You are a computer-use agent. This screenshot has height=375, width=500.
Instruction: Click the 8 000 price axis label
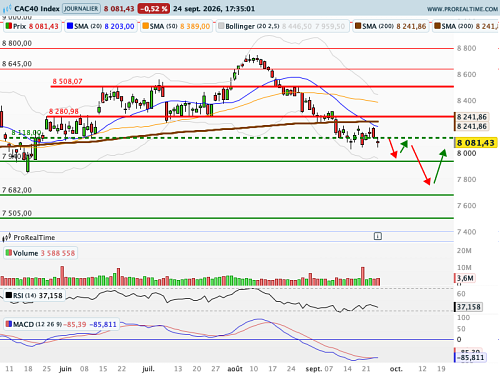(466, 153)
